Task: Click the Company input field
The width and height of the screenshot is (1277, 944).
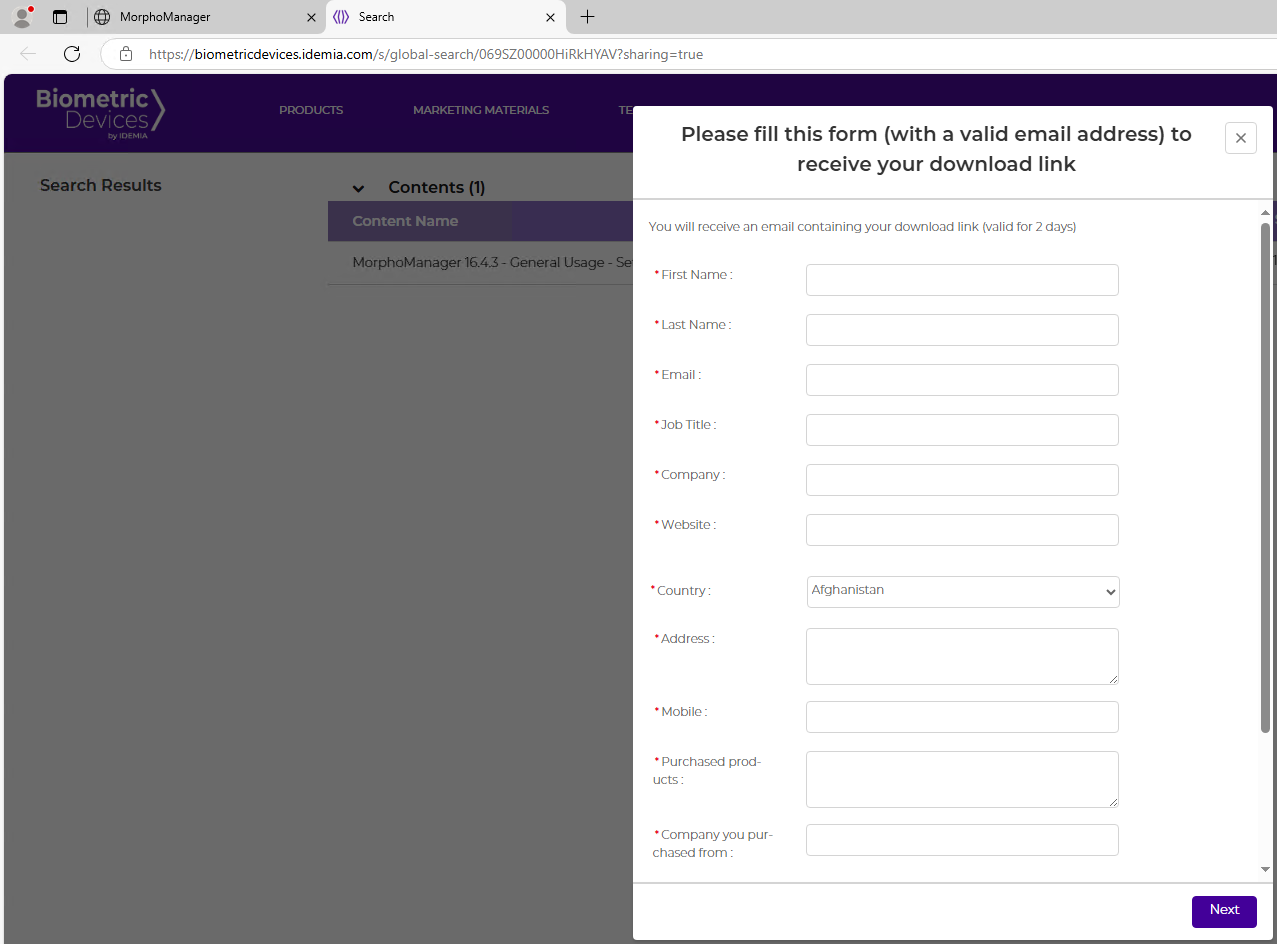Action: coord(962,480)
